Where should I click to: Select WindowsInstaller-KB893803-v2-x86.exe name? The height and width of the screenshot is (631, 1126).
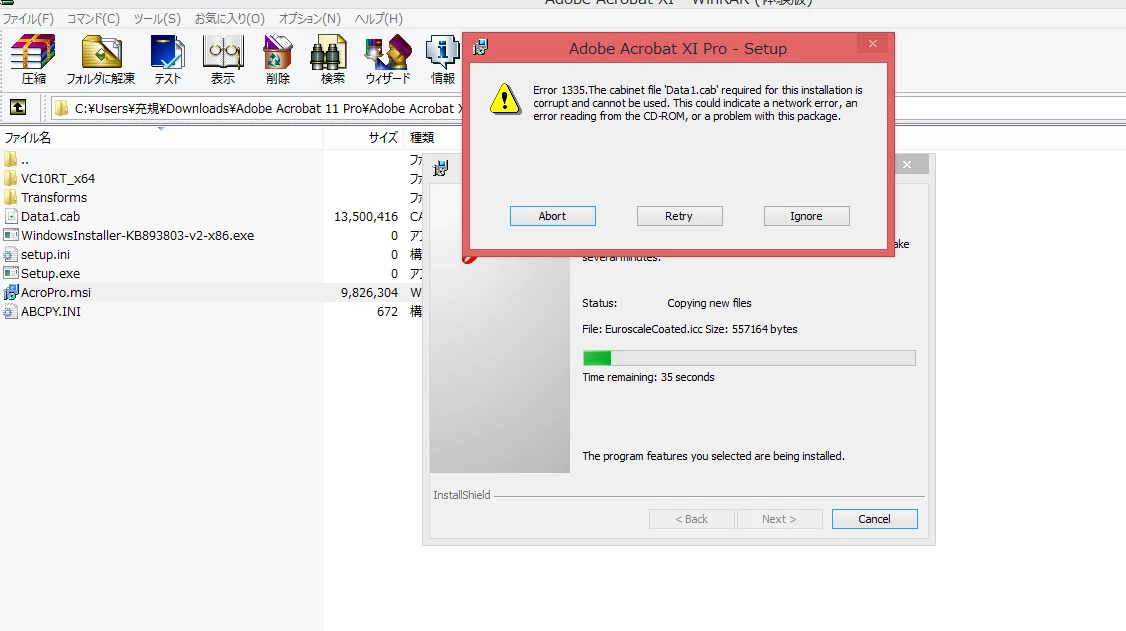(137, 235)
